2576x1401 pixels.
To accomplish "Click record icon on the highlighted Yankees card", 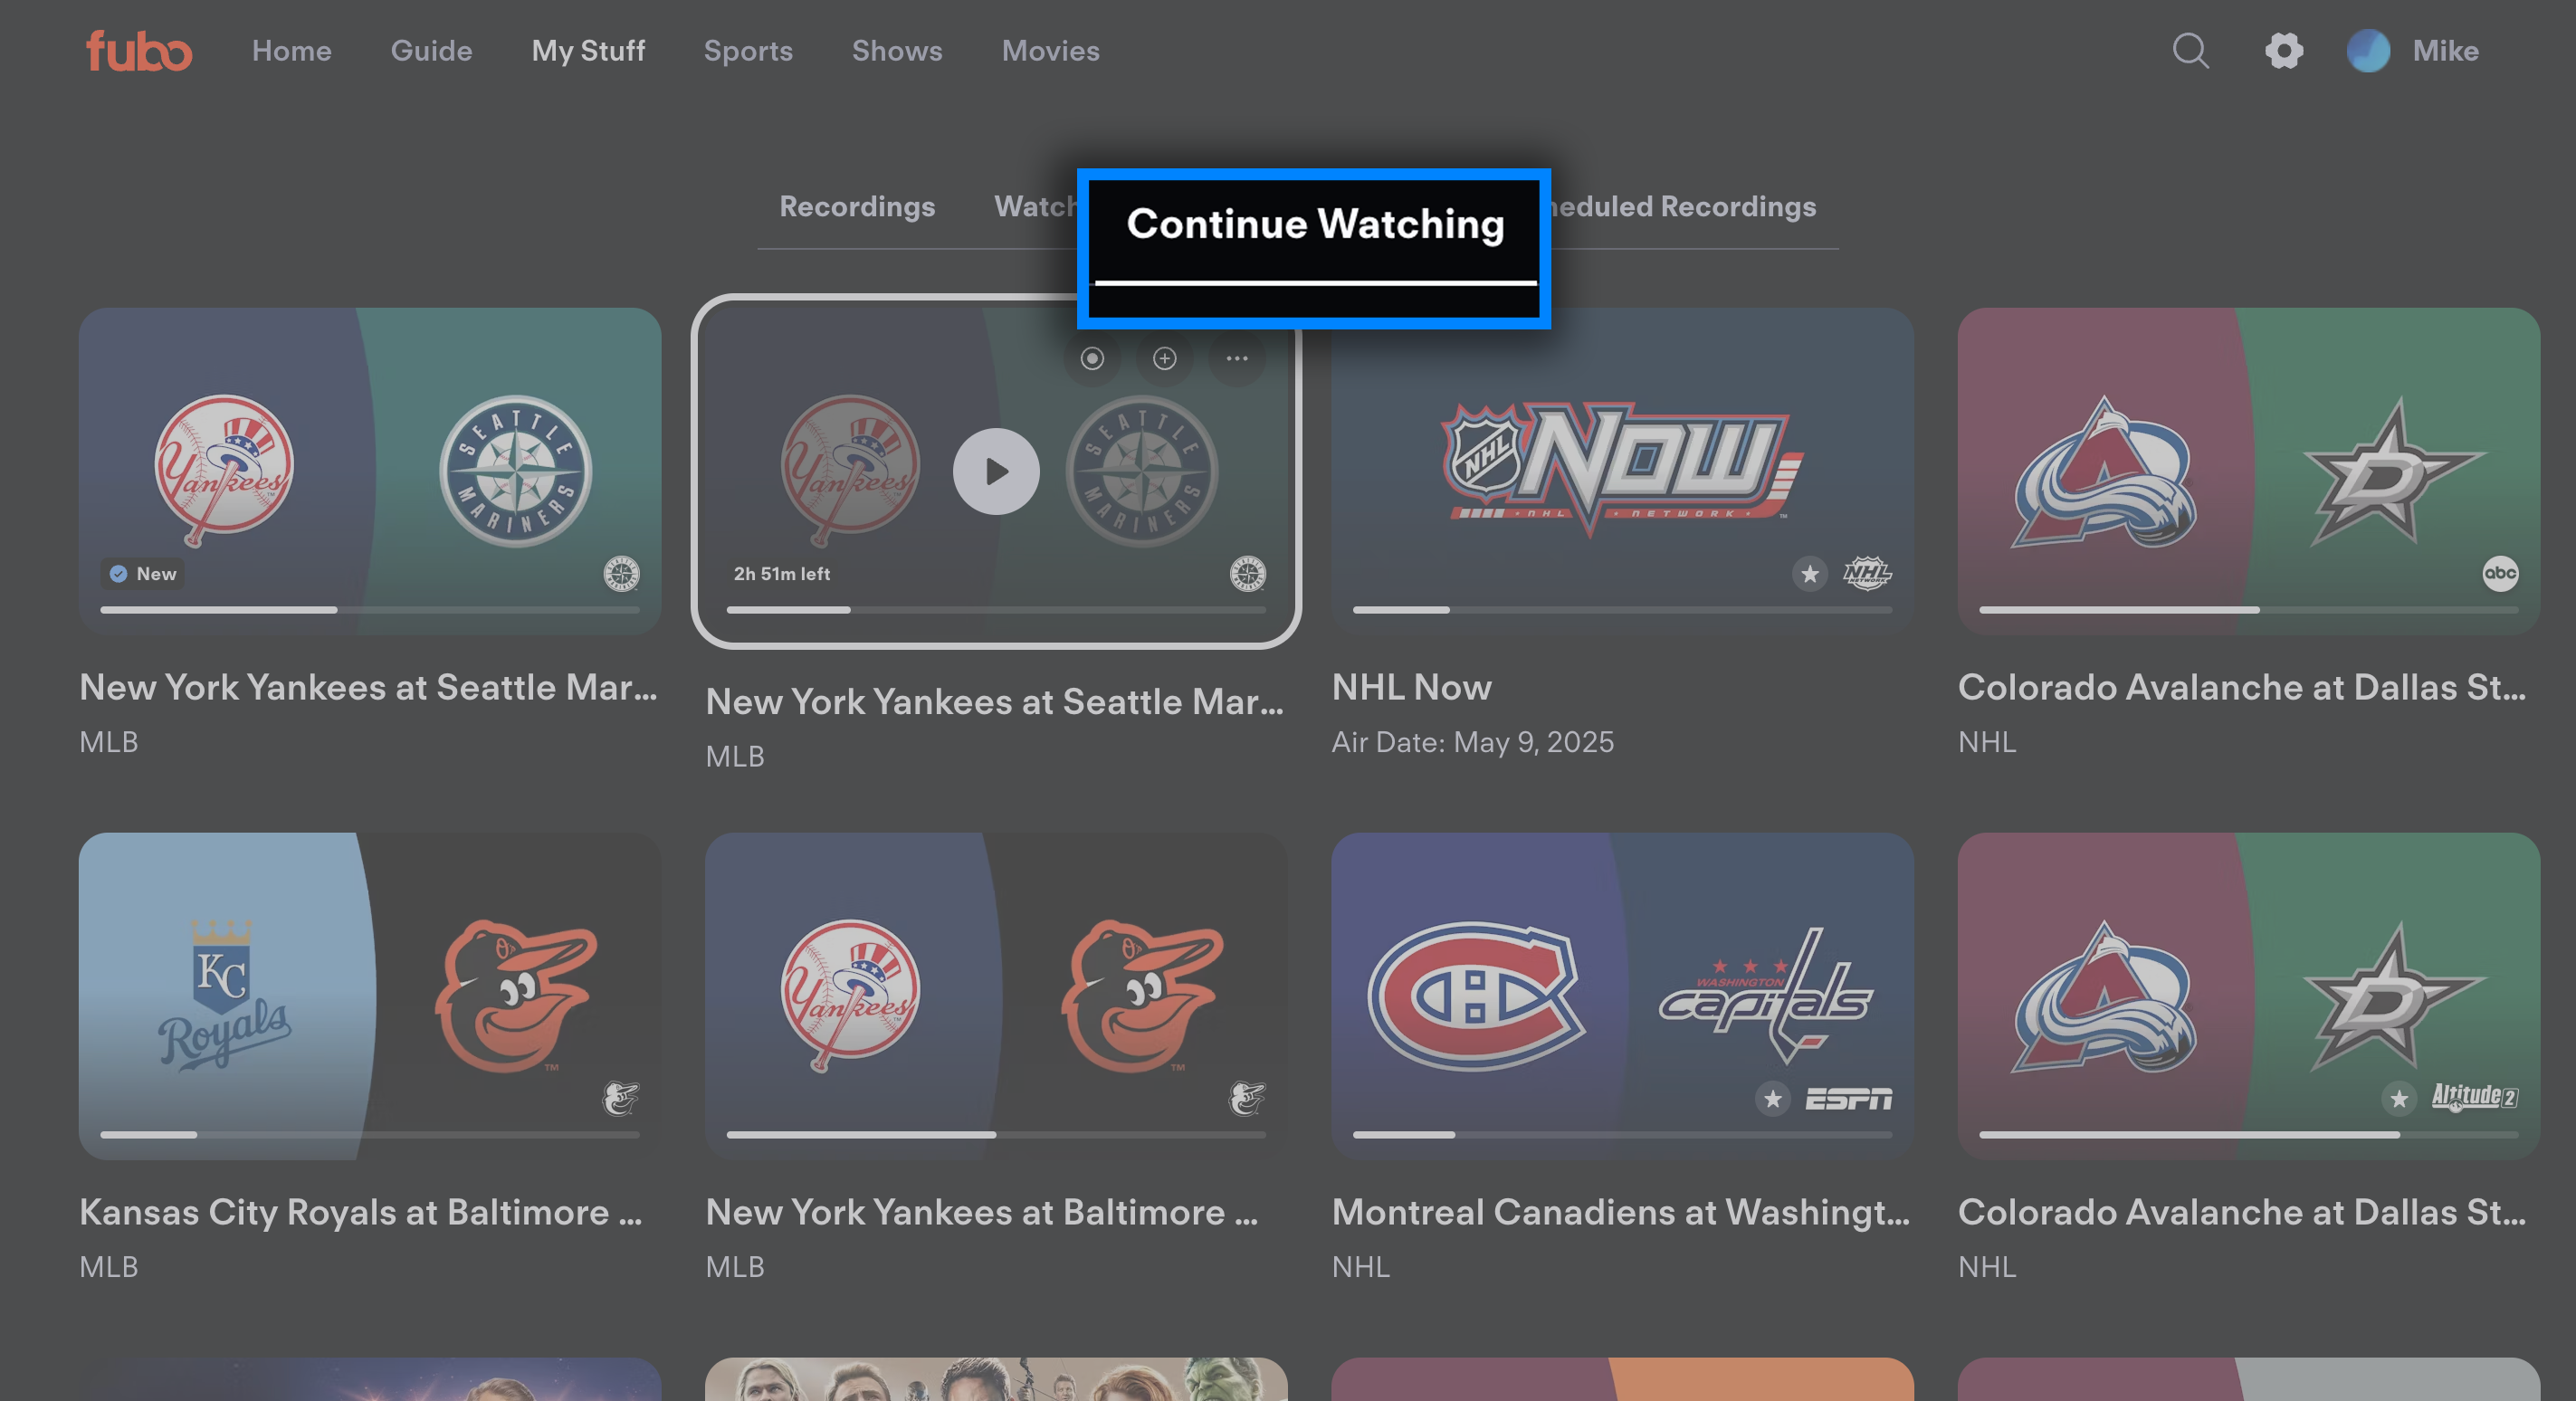I will [1092, 358].
